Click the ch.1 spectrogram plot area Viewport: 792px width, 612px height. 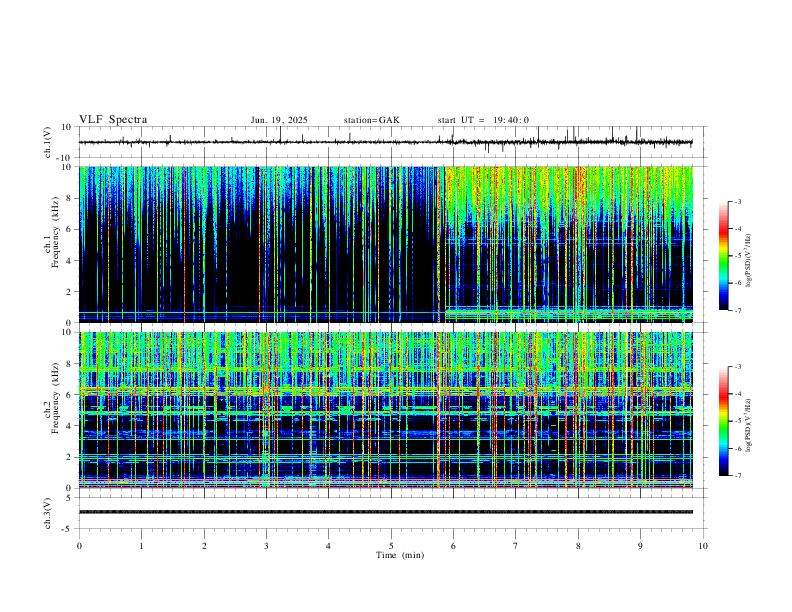coord(385,244)
